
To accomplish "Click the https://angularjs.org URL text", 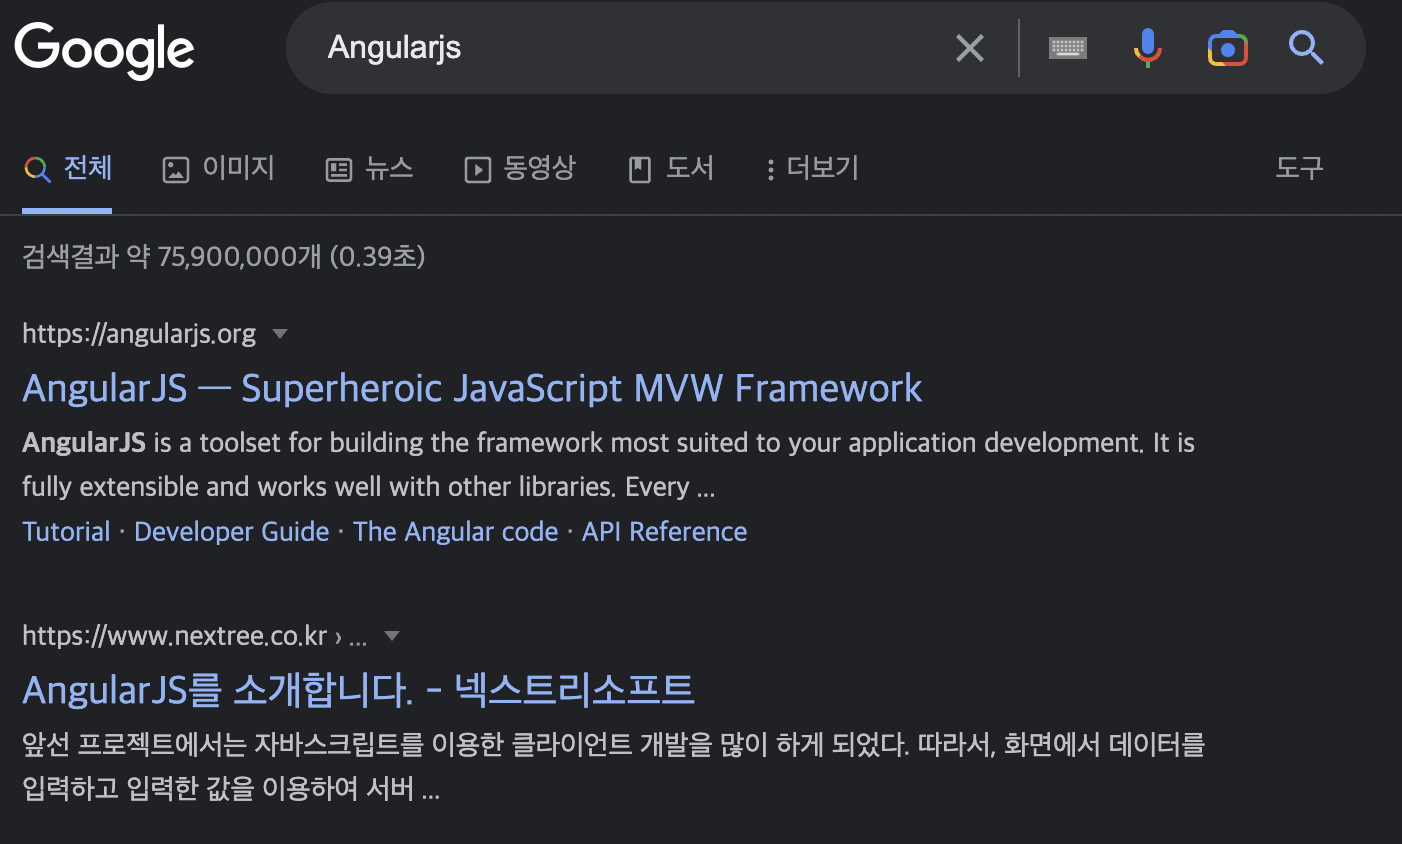I will [x=139, y=333].
